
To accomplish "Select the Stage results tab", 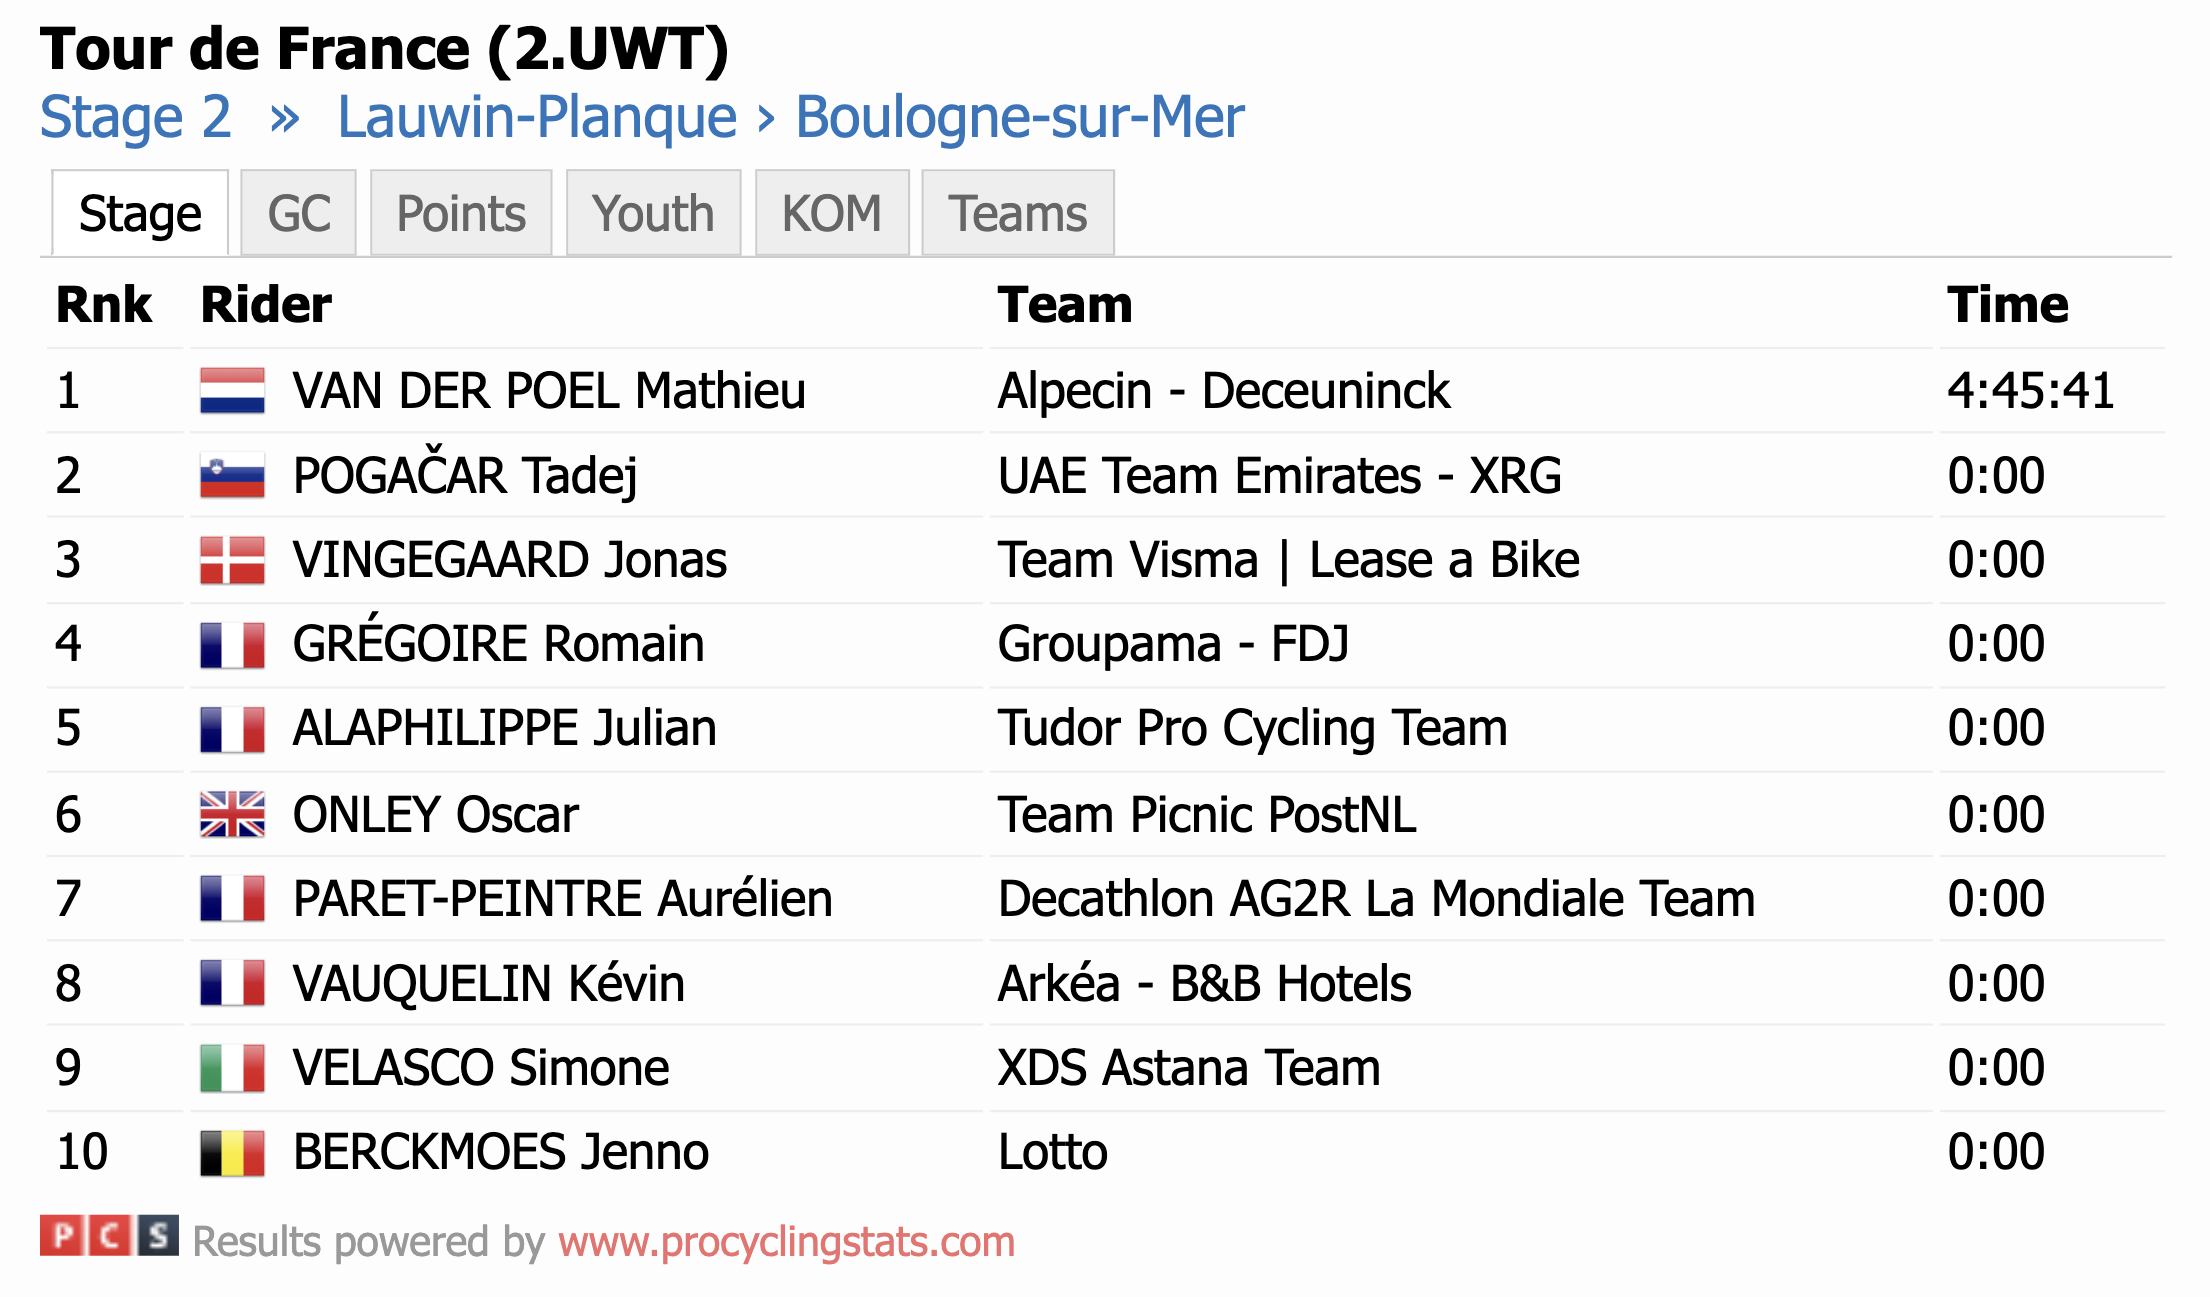I will pyautogui.click(x=140, y=213).
